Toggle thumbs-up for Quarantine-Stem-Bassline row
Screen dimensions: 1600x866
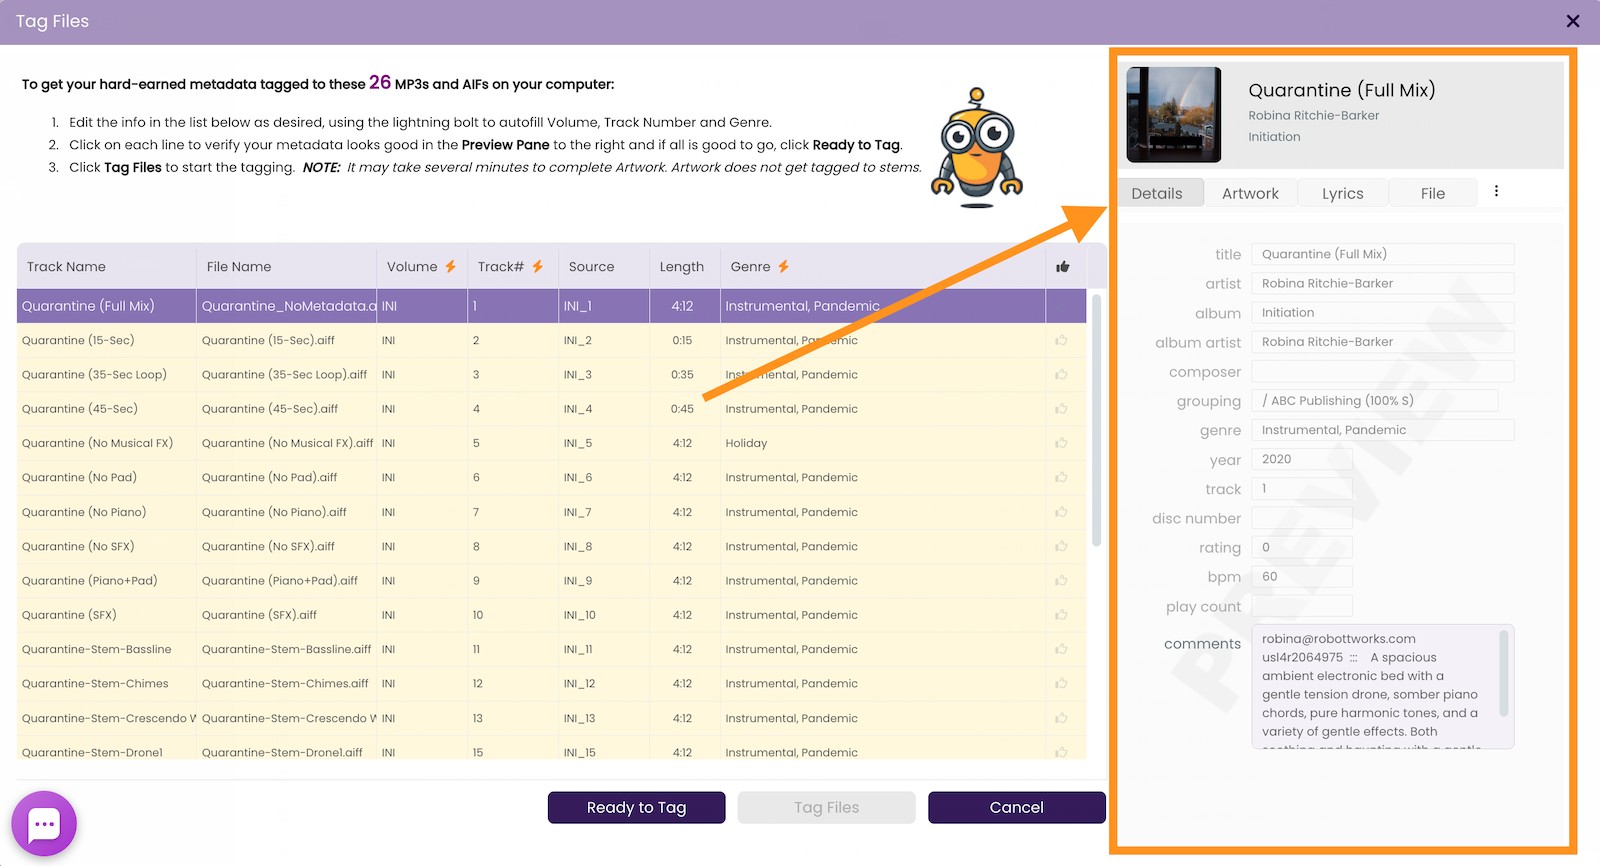click(x=1061, y=649)
